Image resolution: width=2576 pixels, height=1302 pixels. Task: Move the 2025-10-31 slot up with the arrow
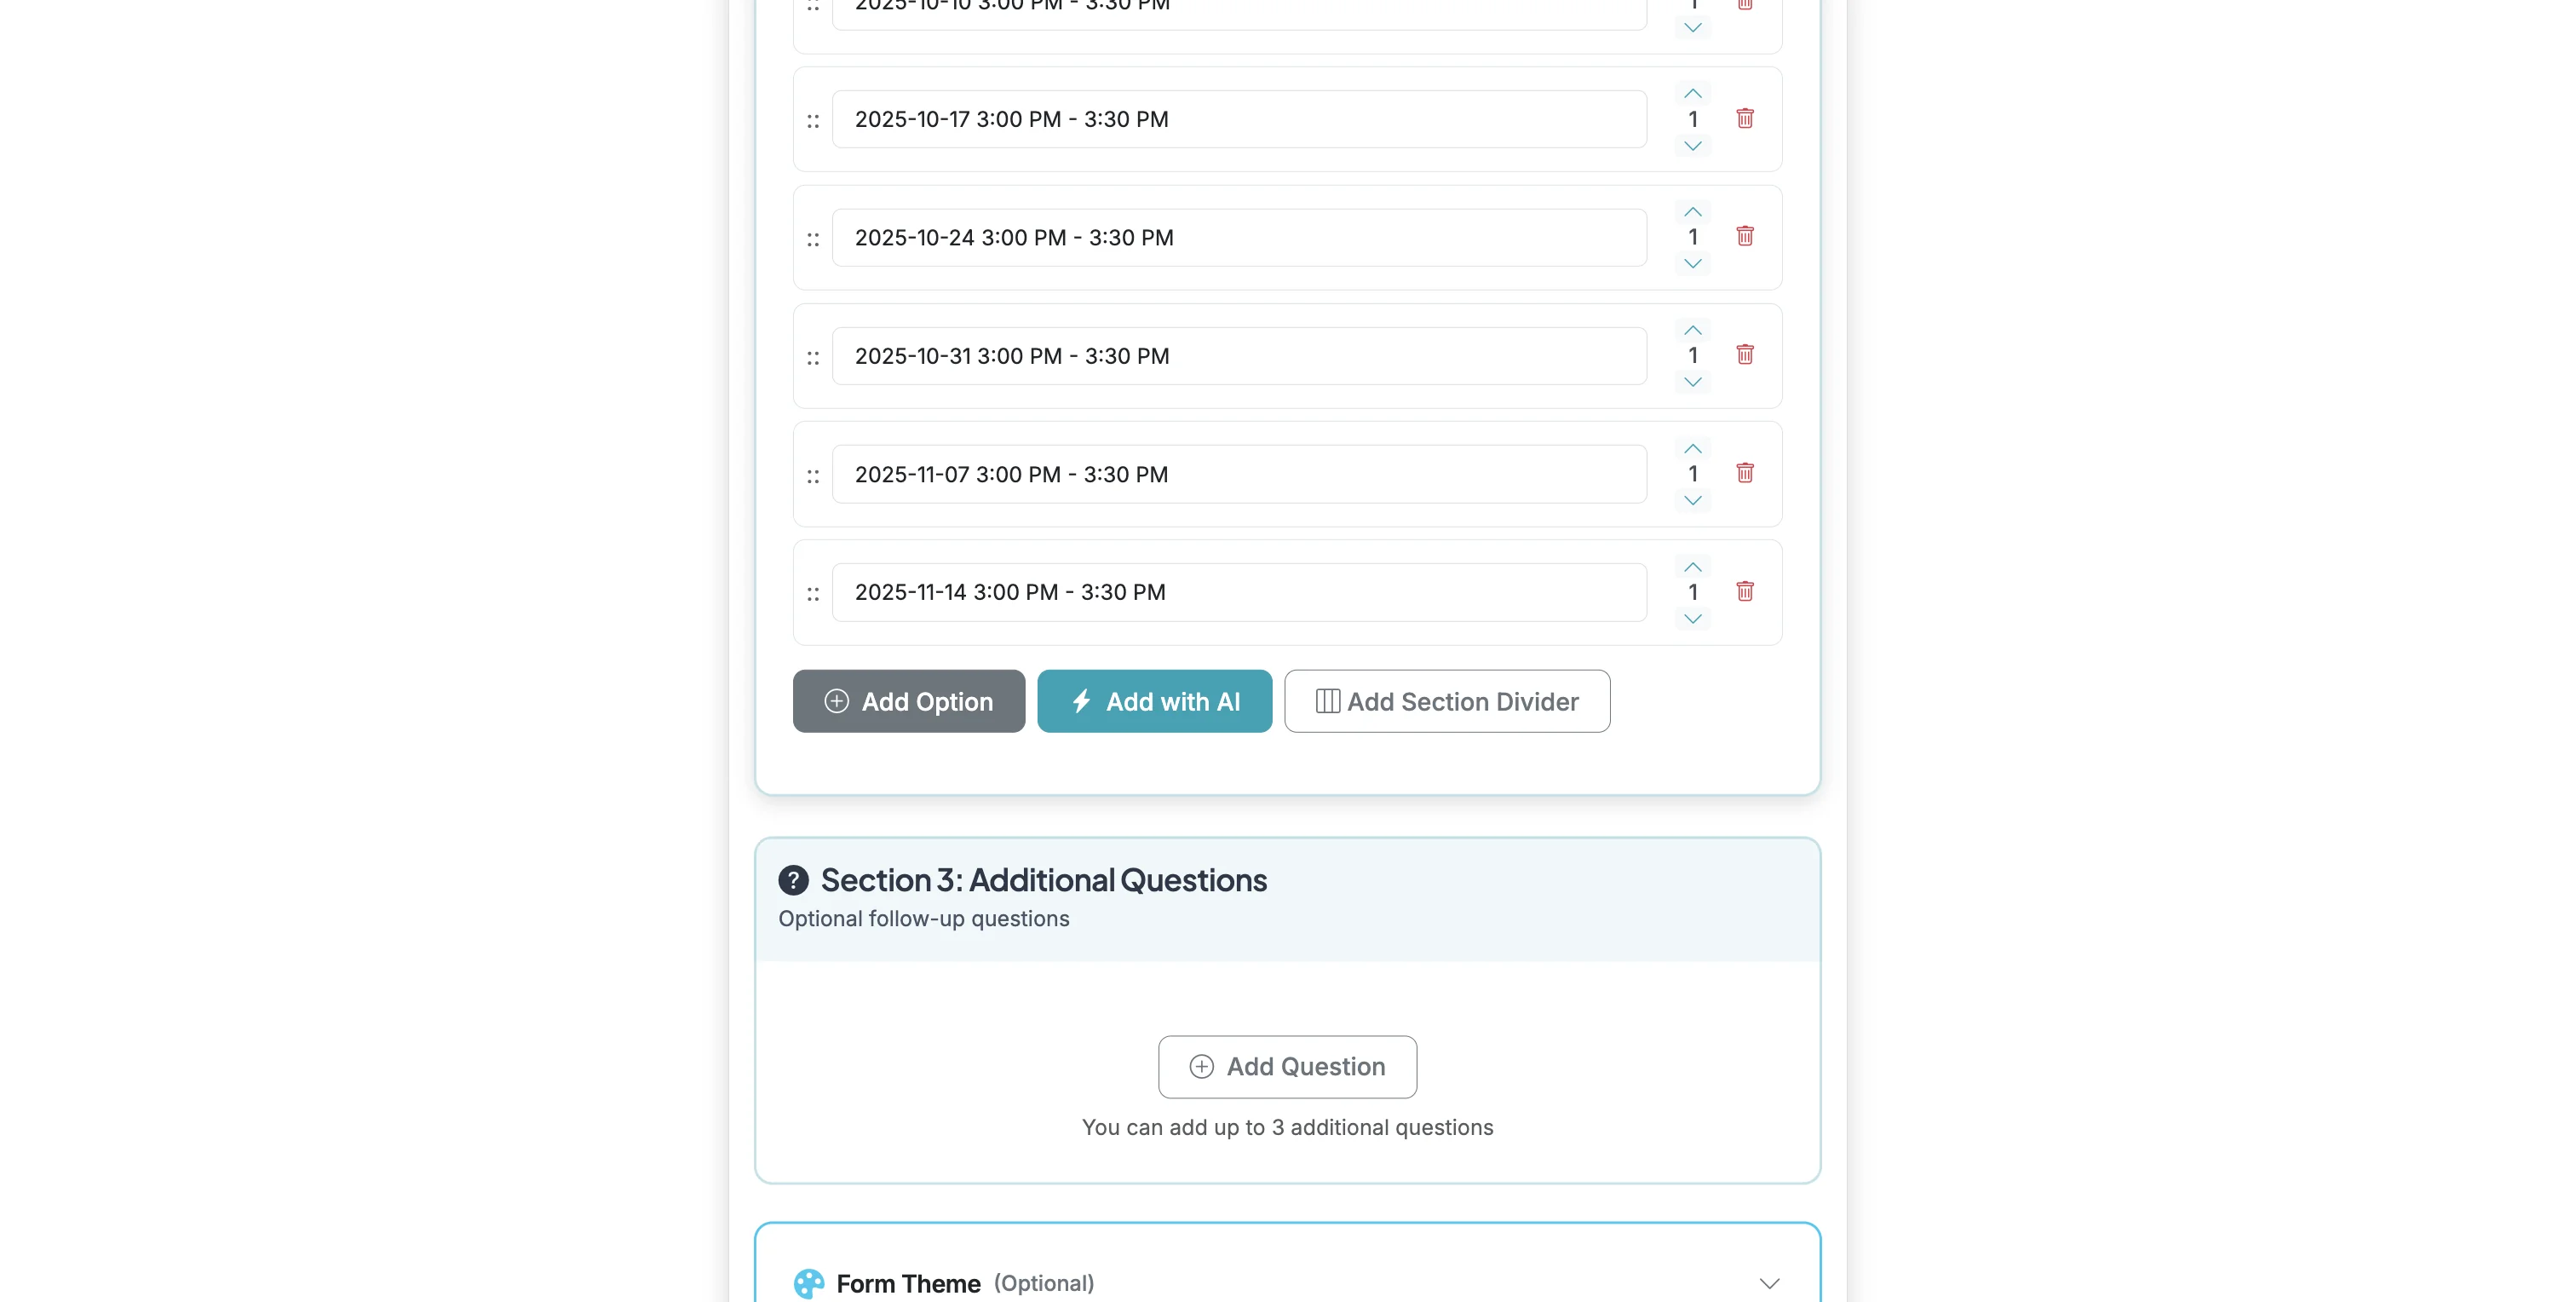click(x=1692, y=329)
